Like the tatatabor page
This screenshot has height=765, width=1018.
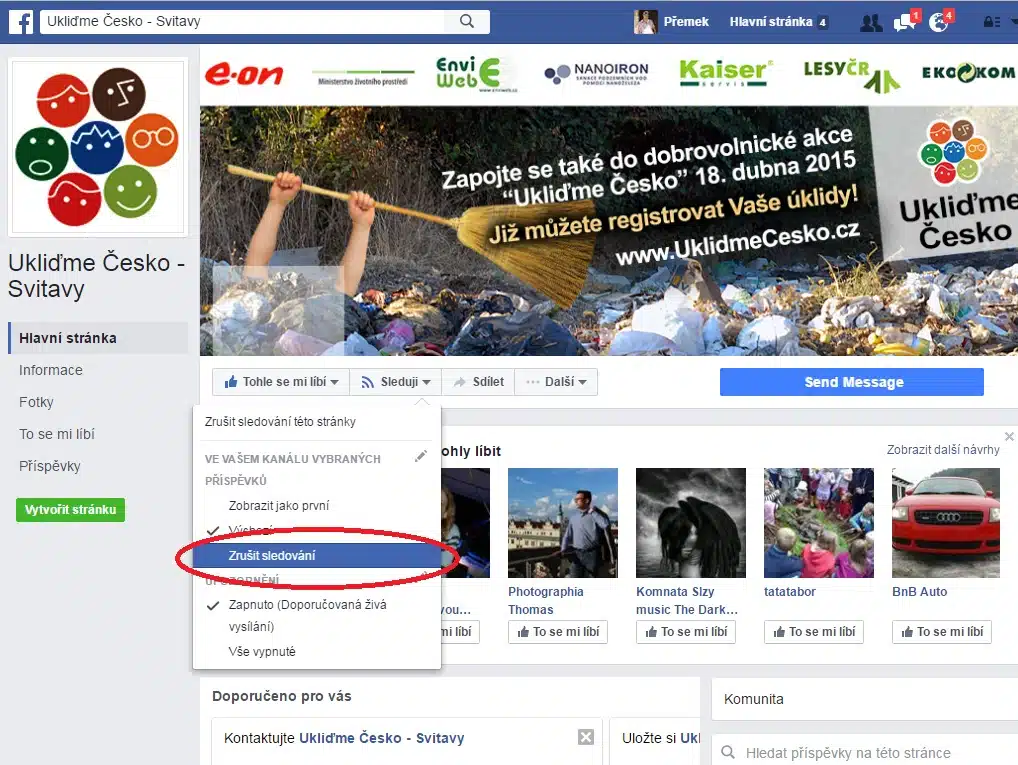coord(813,631)
